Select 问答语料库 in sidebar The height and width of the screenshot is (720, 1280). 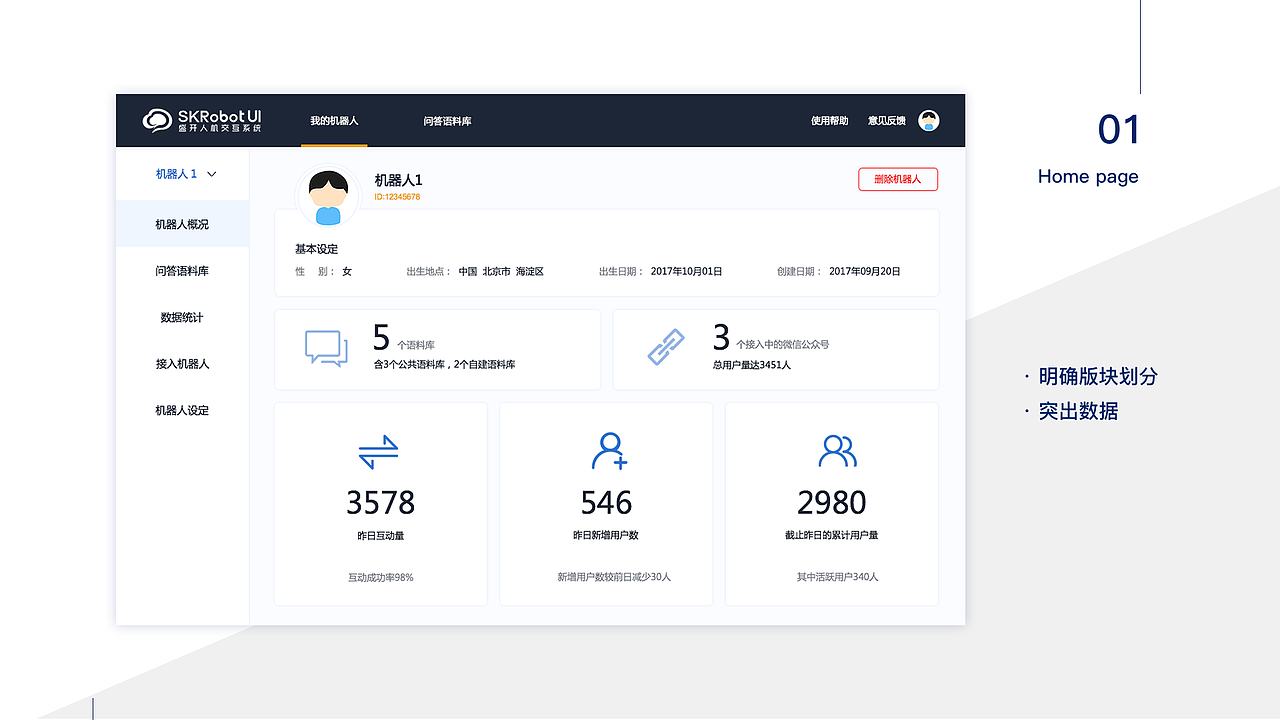pyautogui.click(x=182, y=271)
